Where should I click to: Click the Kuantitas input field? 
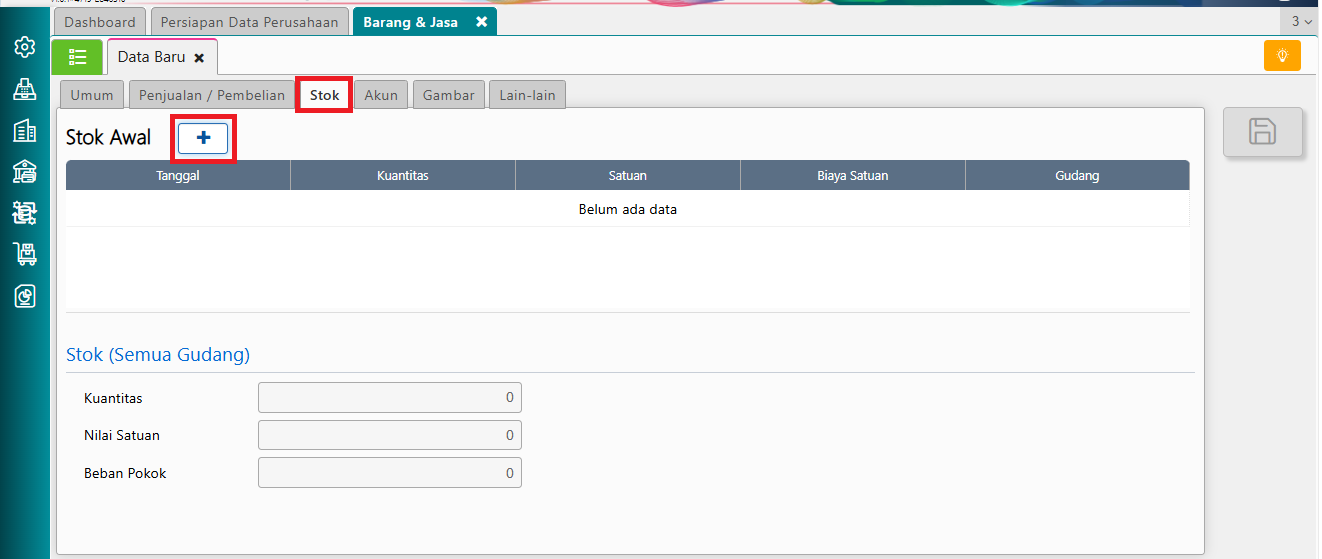390,398
